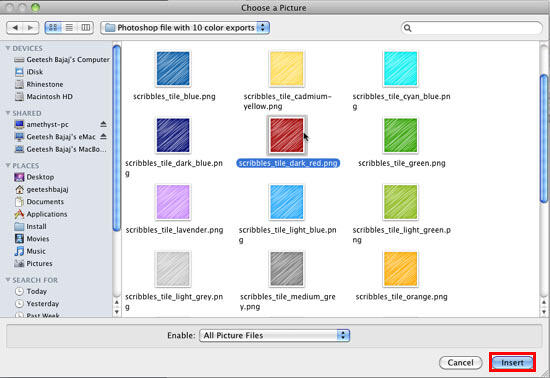
Task: Click the green zoom window button
Action: (x=35, y=7)
